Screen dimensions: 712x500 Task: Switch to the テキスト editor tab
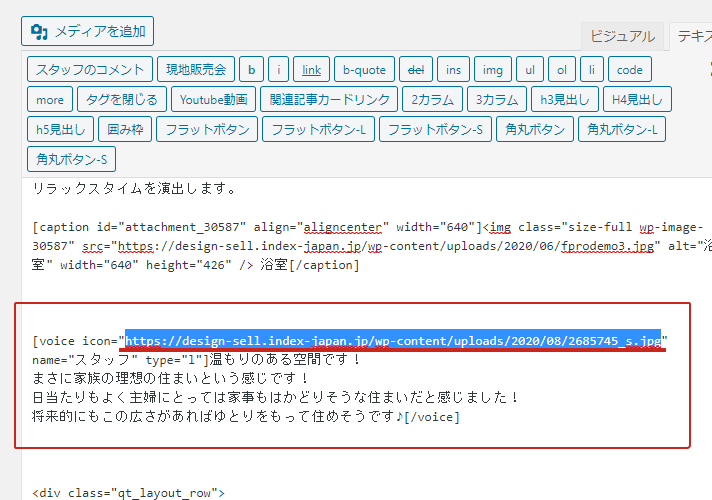[692, 36]
